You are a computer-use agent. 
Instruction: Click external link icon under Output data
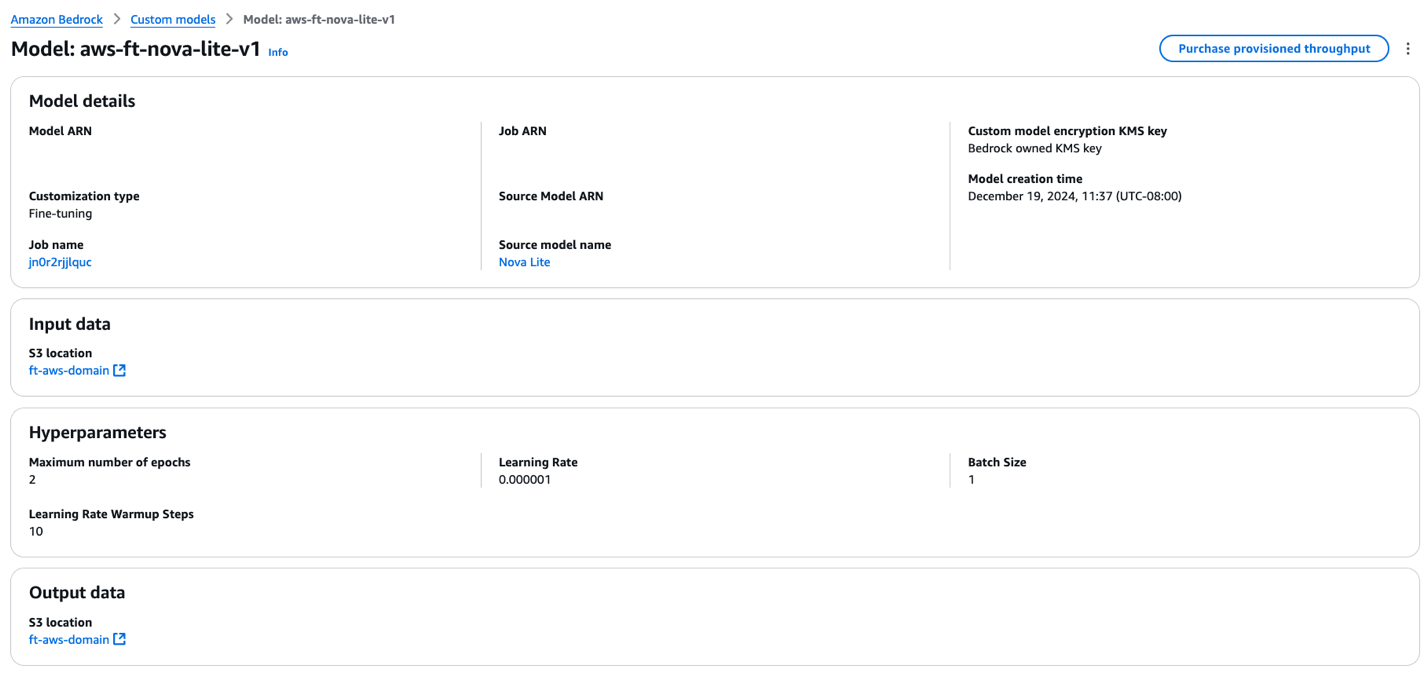pos(120,639)
